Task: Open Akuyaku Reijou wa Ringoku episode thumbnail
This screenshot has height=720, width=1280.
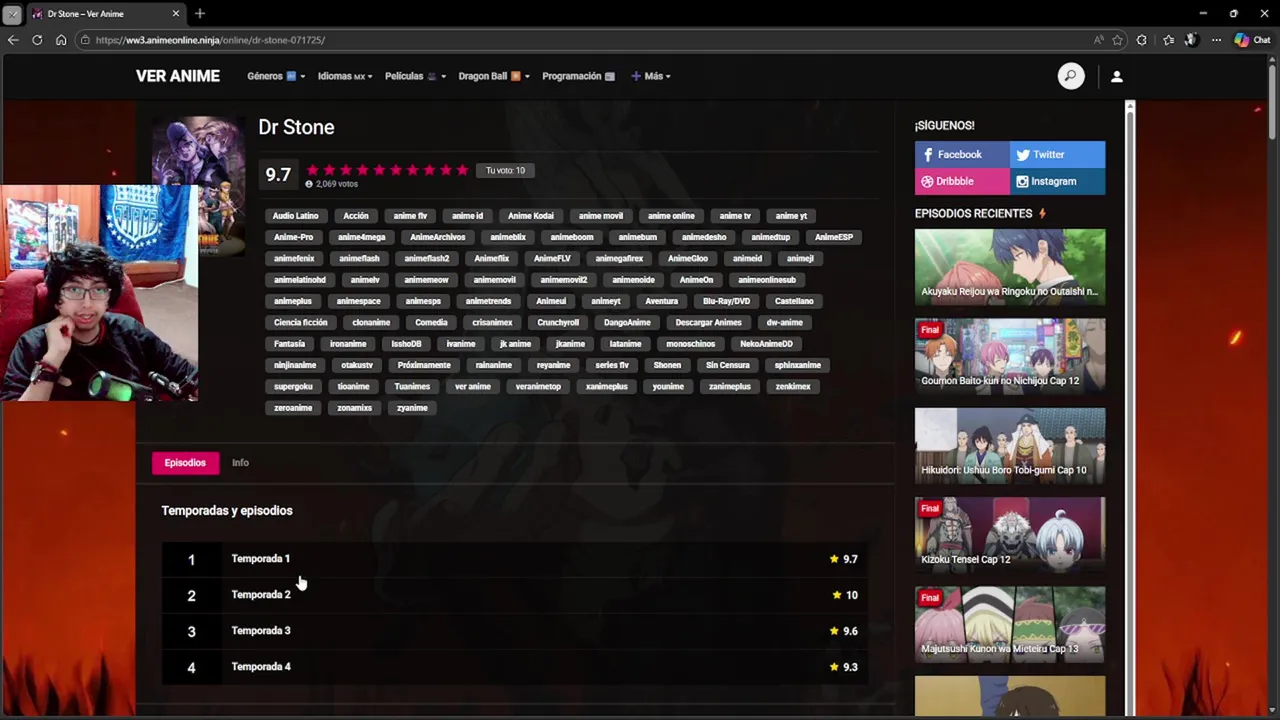Action: tap(1010, 265)
